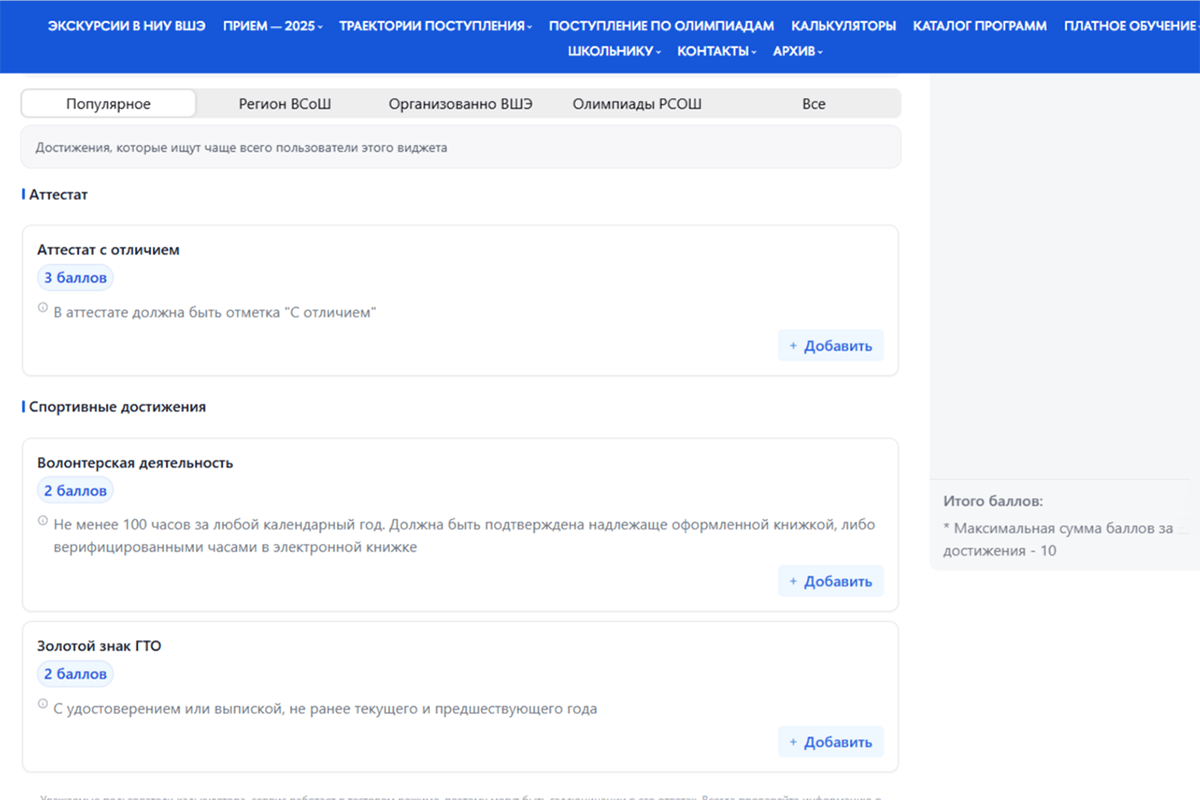
Task: Switch to the Олимпиады РСОШ tab
Action: pyautogui.click(x=637, y=104)
